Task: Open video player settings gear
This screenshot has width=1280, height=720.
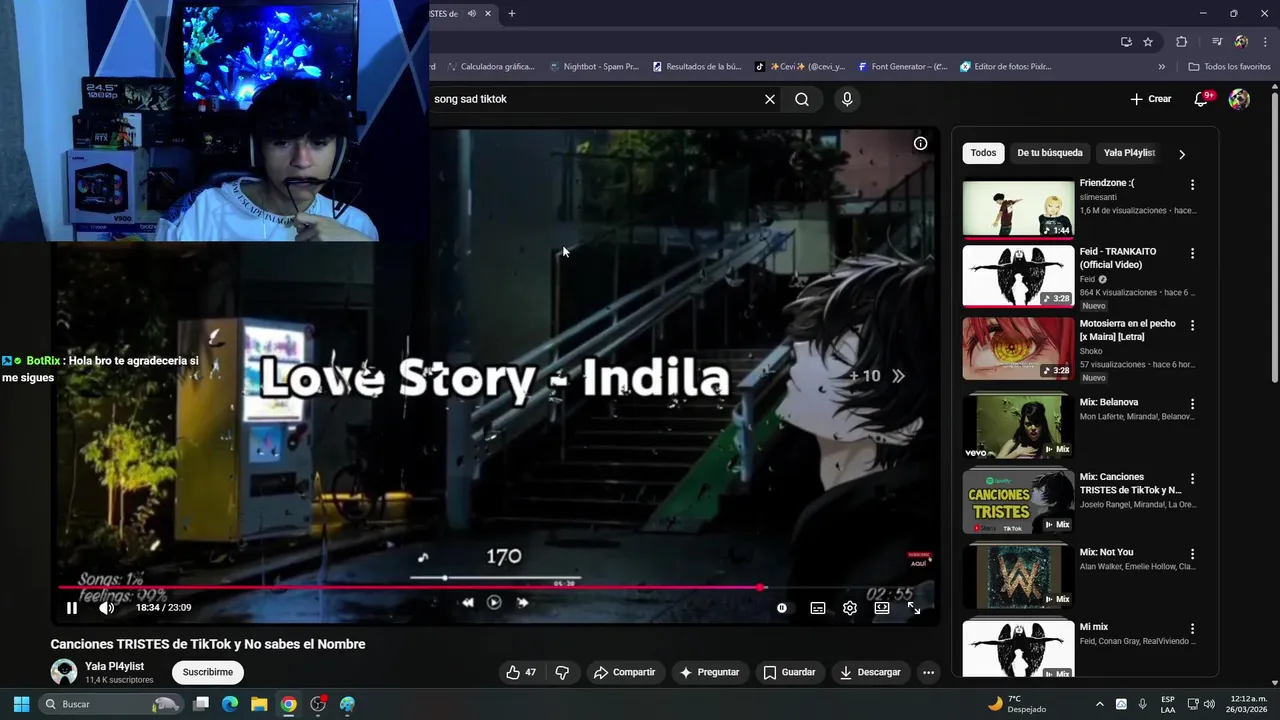Action: tap(849, 607)
